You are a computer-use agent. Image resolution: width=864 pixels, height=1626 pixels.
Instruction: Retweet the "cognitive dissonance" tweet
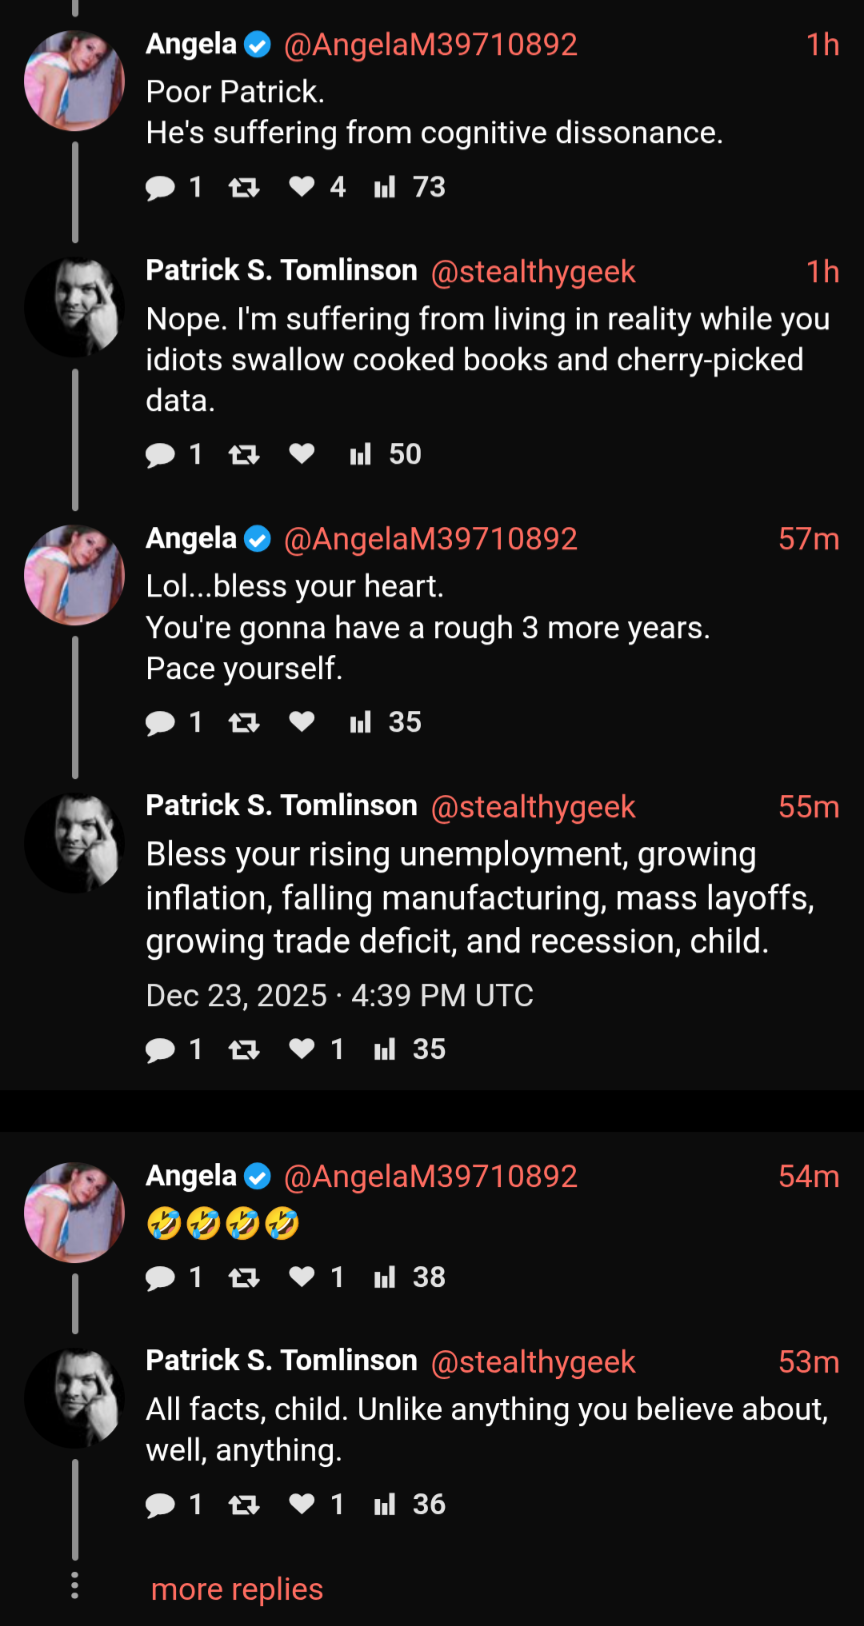pos(244,187)
